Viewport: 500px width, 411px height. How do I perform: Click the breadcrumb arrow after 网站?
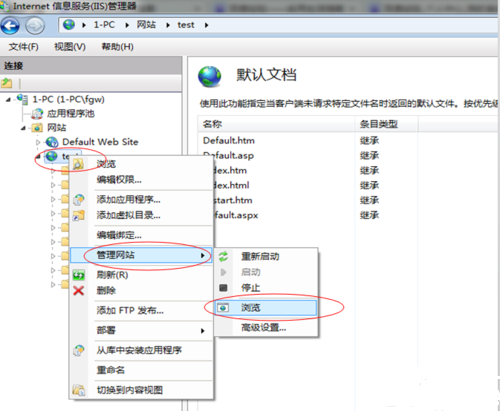point(168,25)
